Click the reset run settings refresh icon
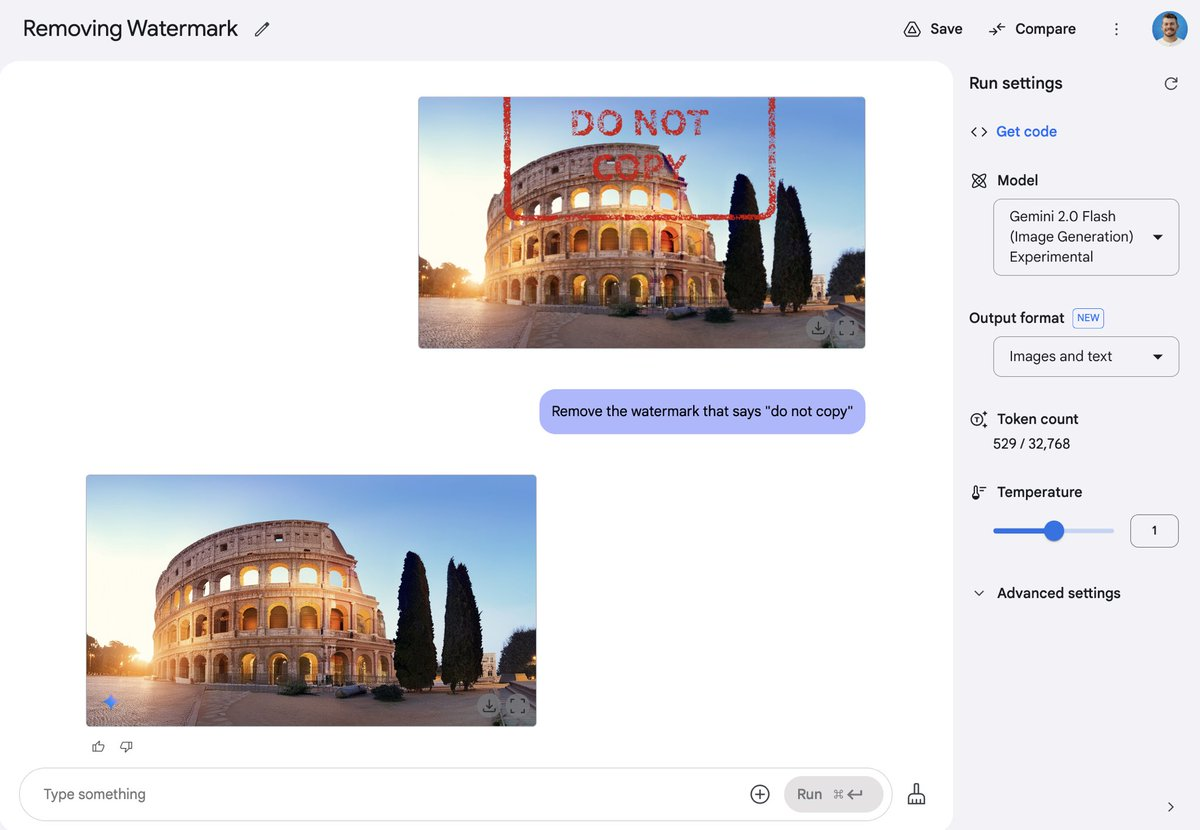The width and height of the screenshot is (1200, 830). 1171,84
